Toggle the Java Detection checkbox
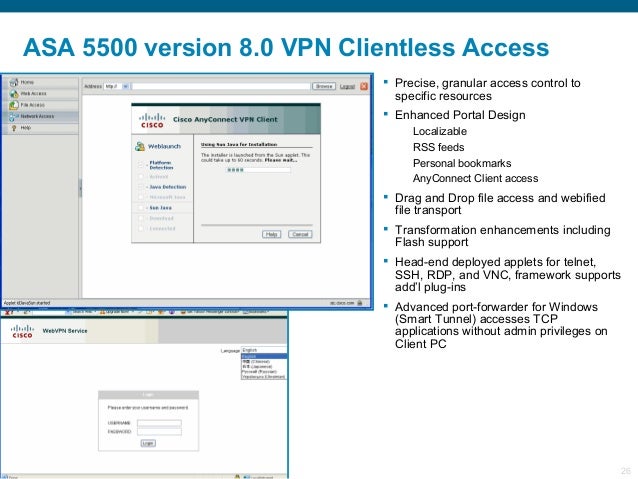The width and height of the screenshot is (638, 479). [141, 187]
